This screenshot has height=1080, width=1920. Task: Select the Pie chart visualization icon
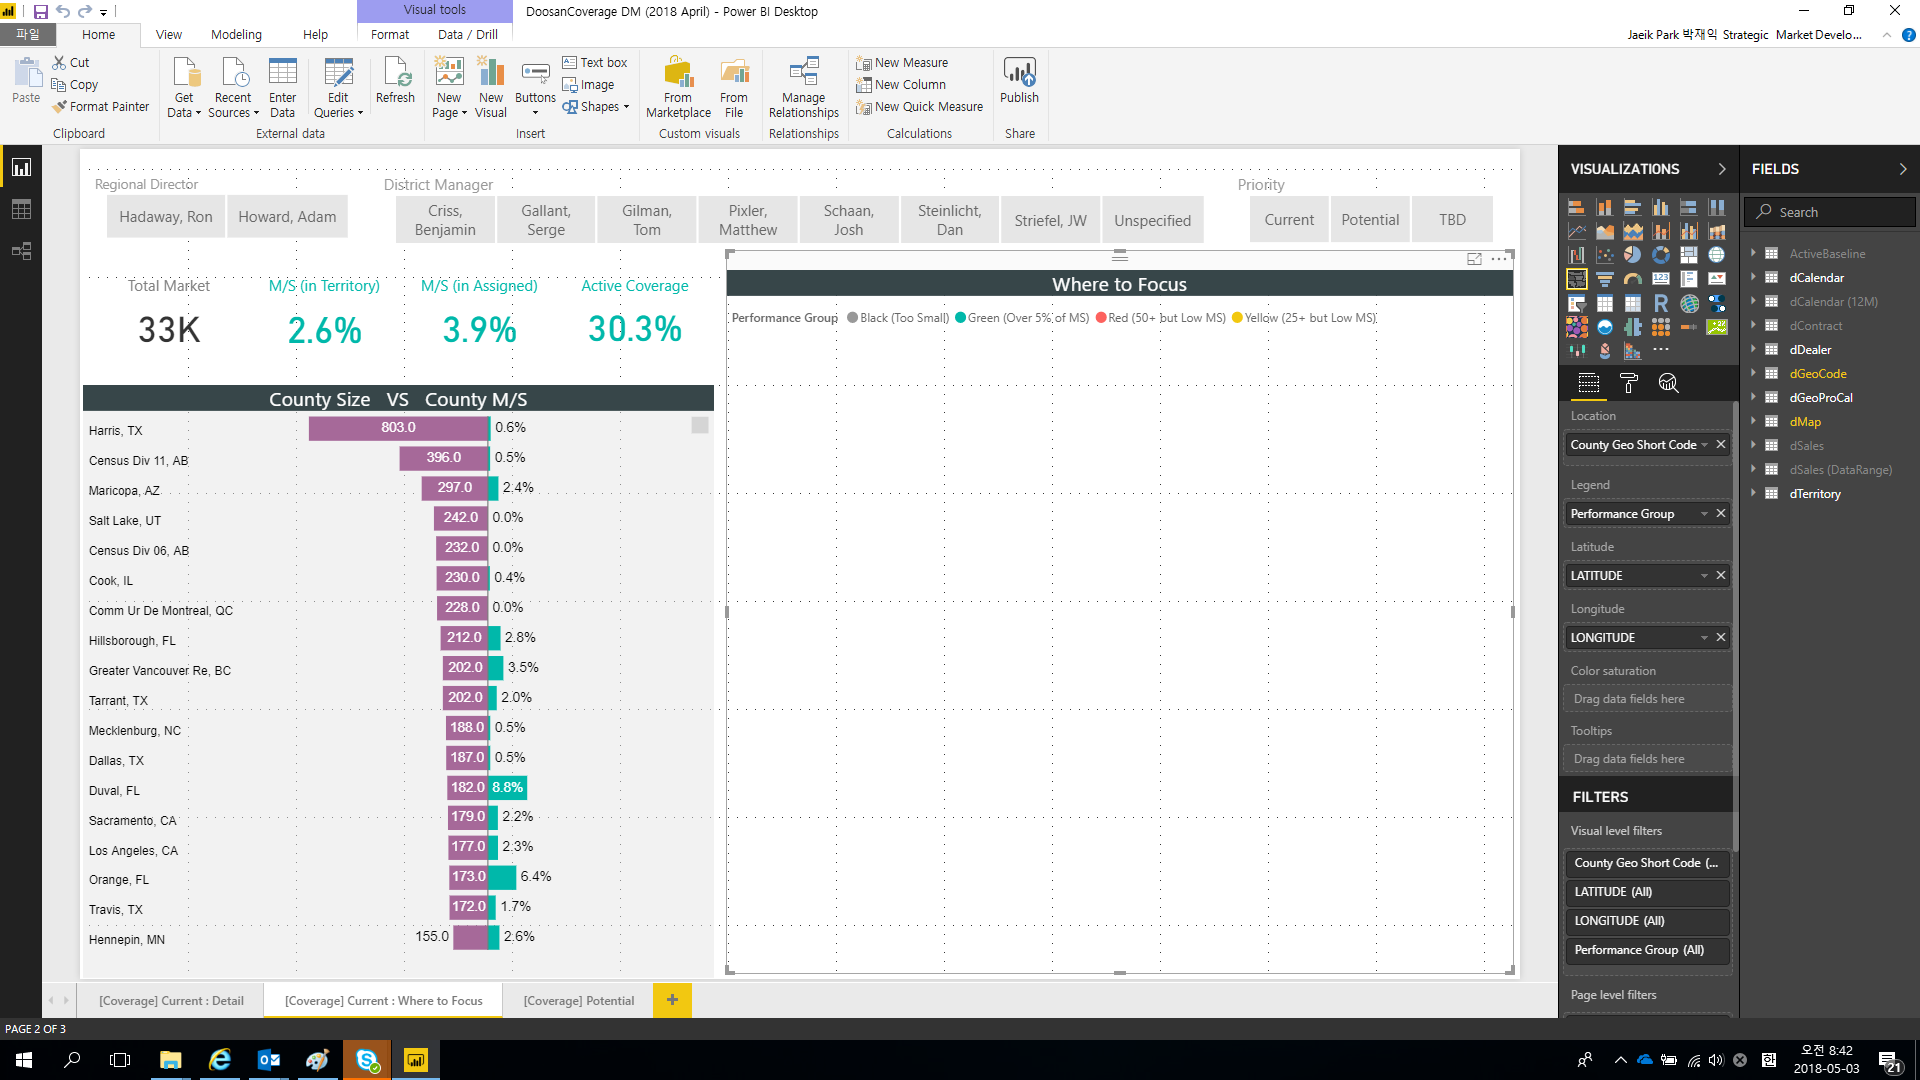pyautogui.click(x=1632, y=255)
